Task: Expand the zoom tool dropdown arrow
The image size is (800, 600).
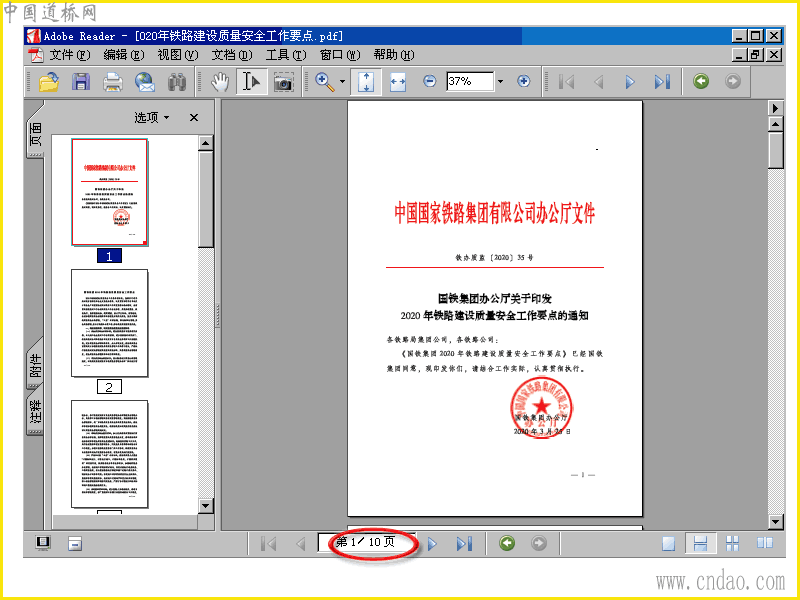Action: pyautogui.click(x=342, y=82)
